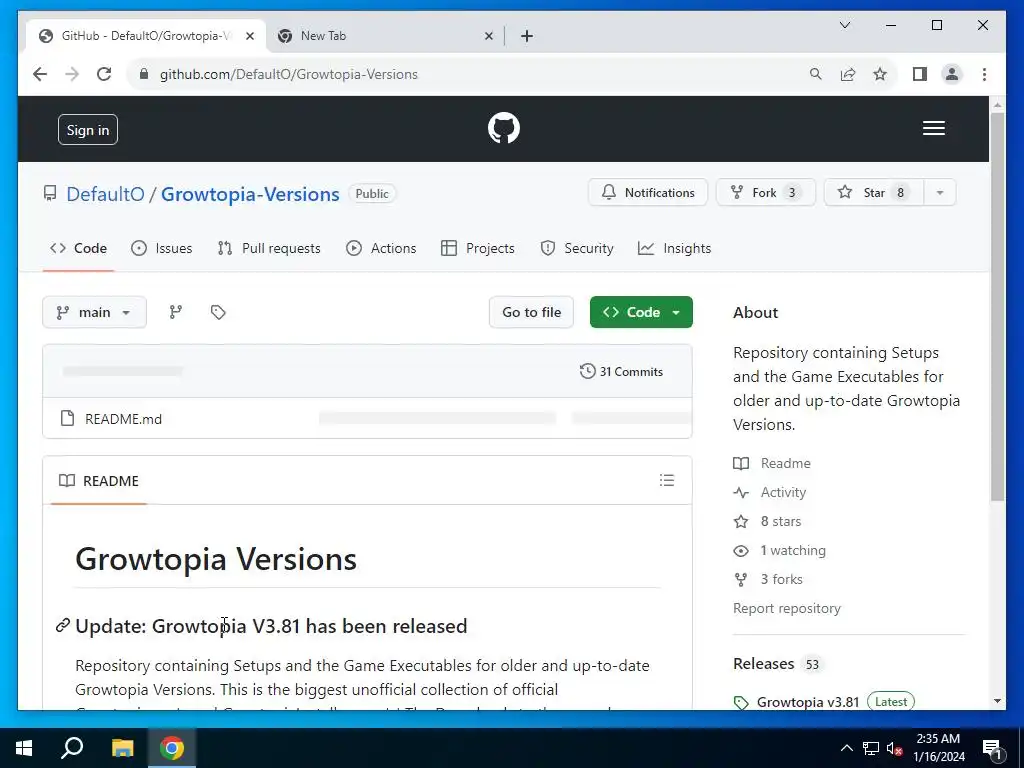Open the 1 watching link
1024x768 pixels.
(780, 551)
